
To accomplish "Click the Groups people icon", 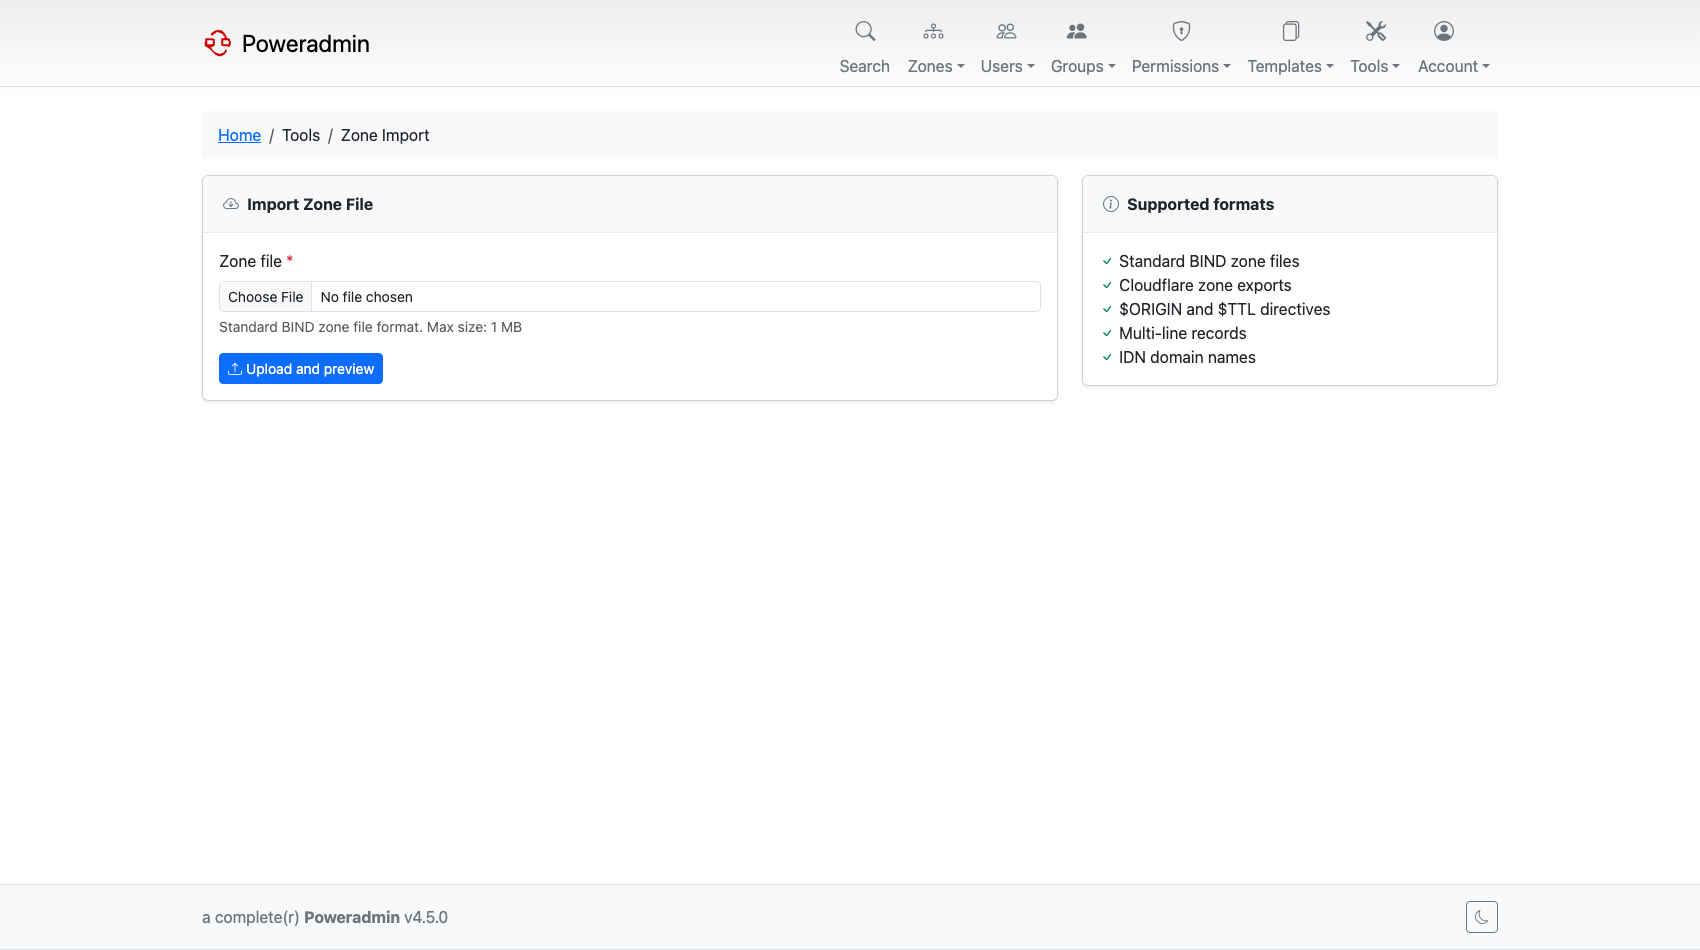I will pyautogui.click(x=1076, y=31).
